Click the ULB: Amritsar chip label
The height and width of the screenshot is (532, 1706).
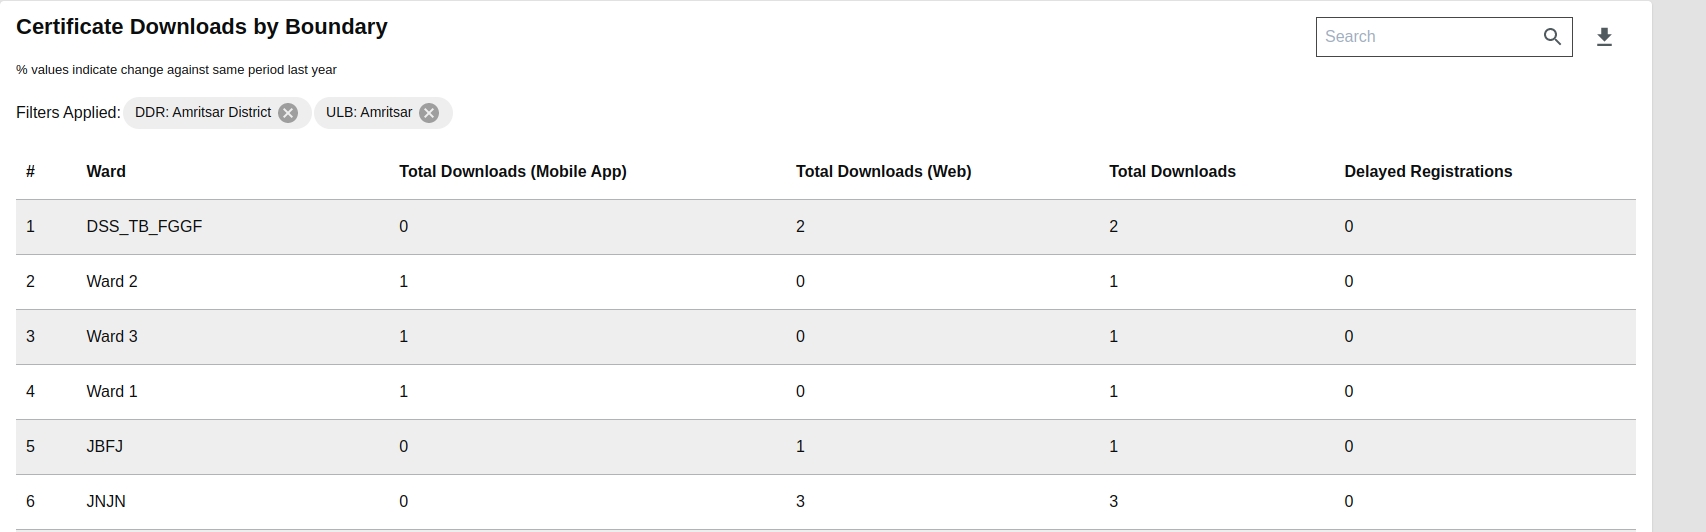369,113
